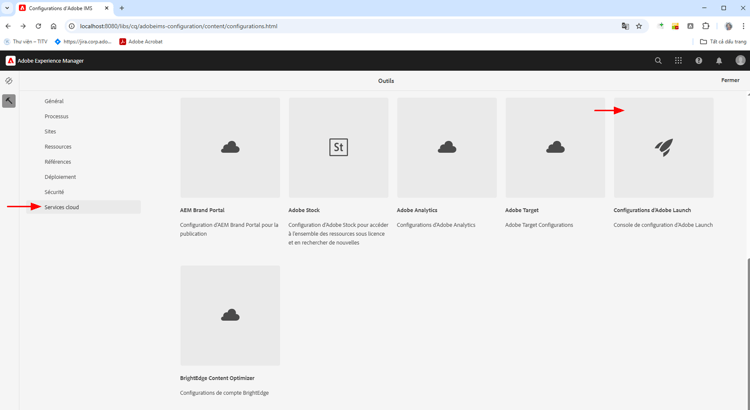
Task: Open the notifications bell
Action: tap(719, 61)
